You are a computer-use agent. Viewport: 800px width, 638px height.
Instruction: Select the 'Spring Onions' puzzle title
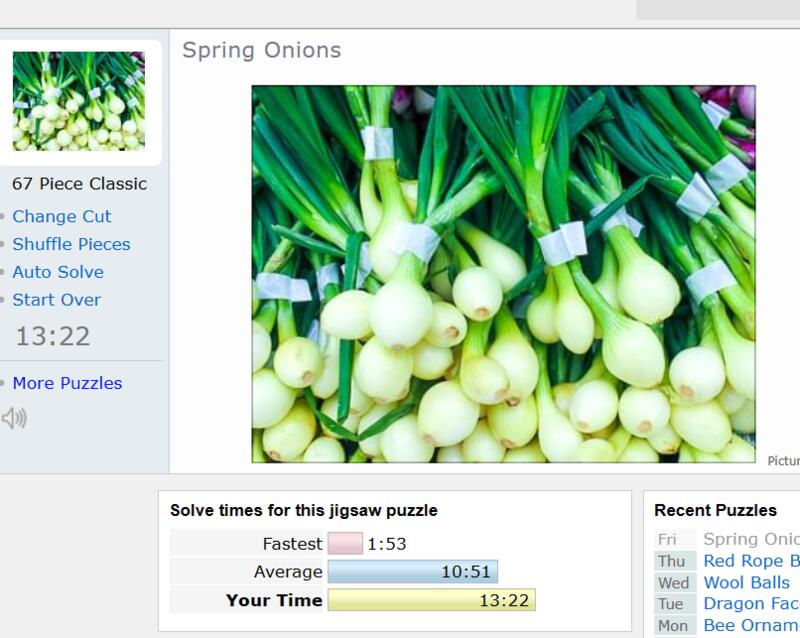pos(262,50)
